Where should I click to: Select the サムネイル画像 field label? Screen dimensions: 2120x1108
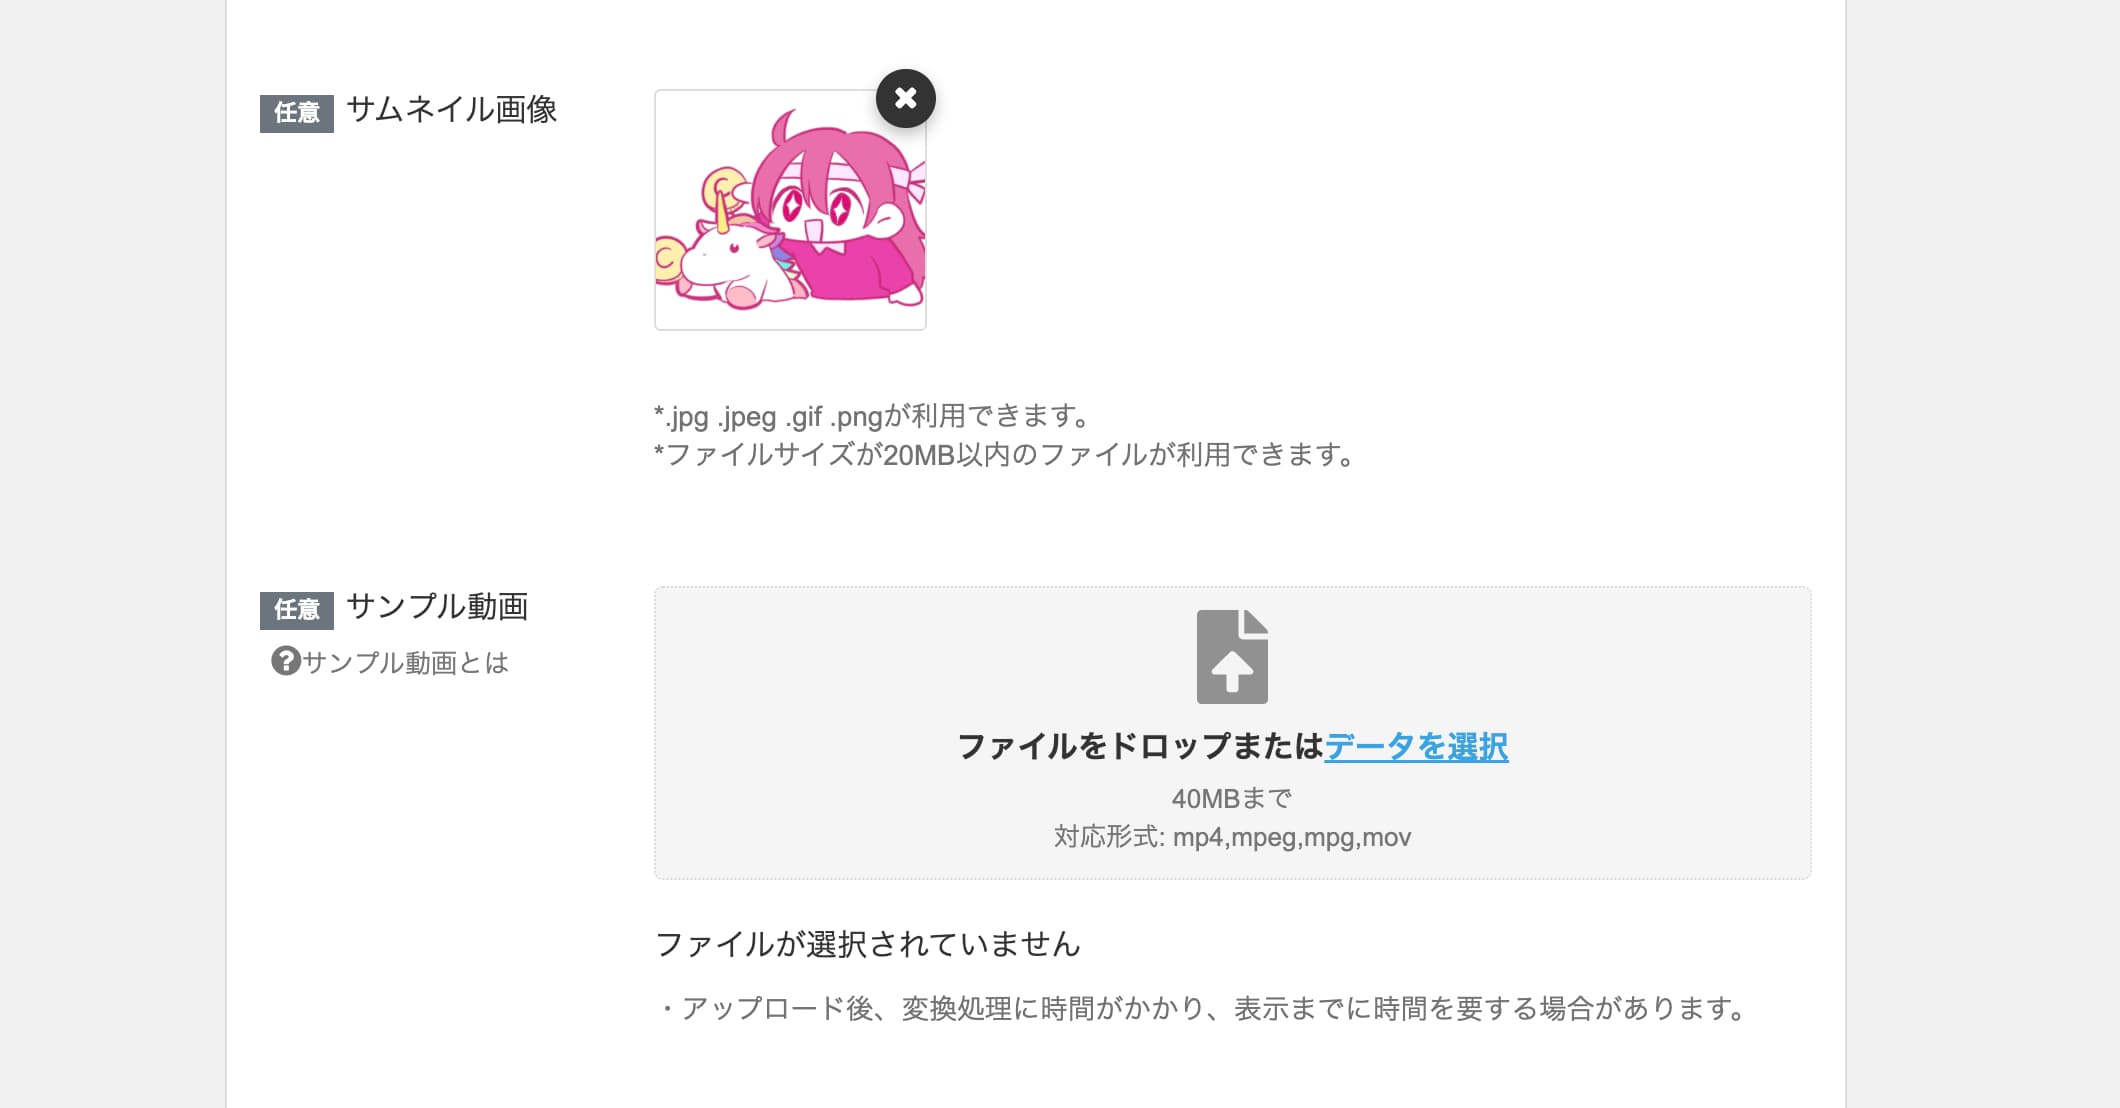click(x=452, y=110)
